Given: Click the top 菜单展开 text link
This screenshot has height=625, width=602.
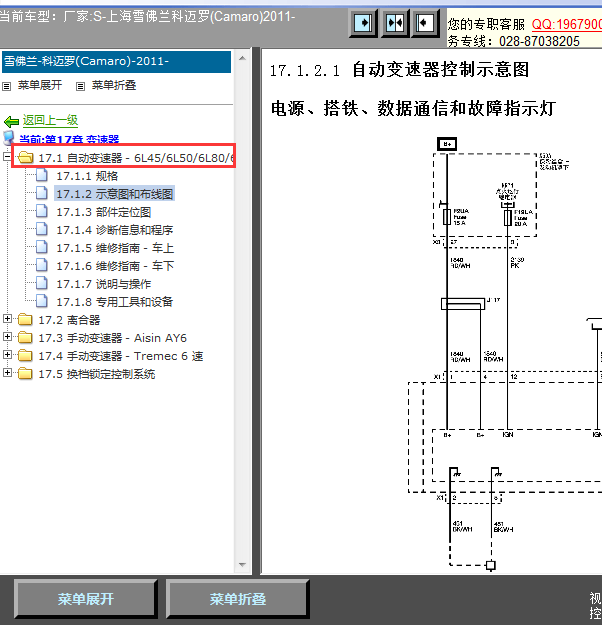Looking at the screenshot, I should coord(40,85).
